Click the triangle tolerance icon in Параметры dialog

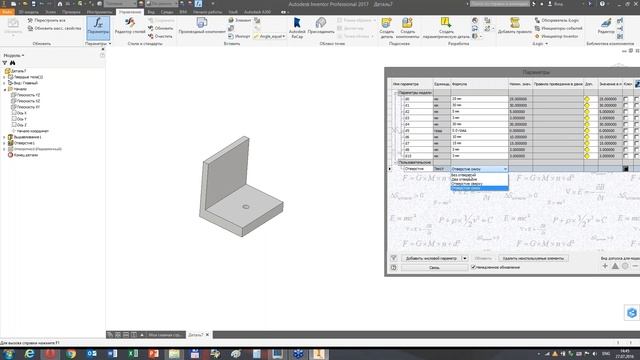click(615, 266)
